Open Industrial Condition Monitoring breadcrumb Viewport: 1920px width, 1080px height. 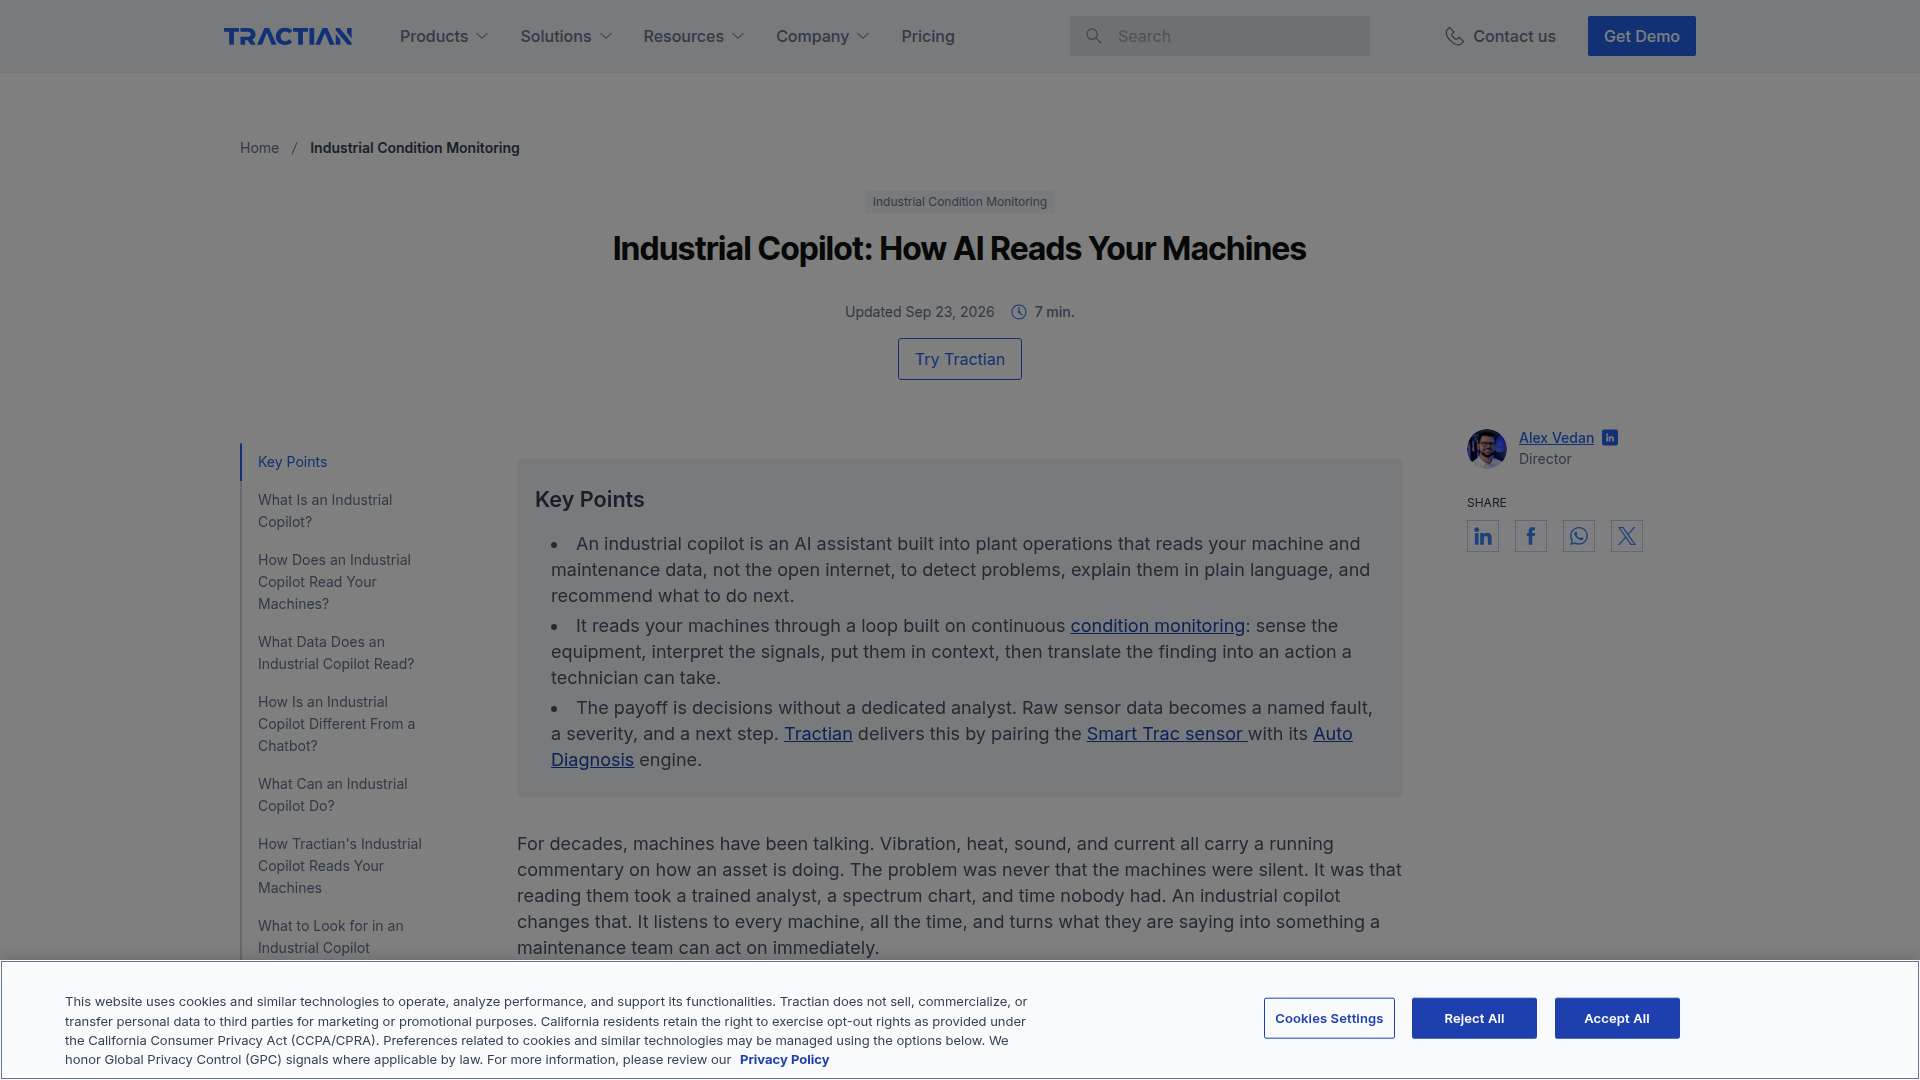tap(415, 148)
